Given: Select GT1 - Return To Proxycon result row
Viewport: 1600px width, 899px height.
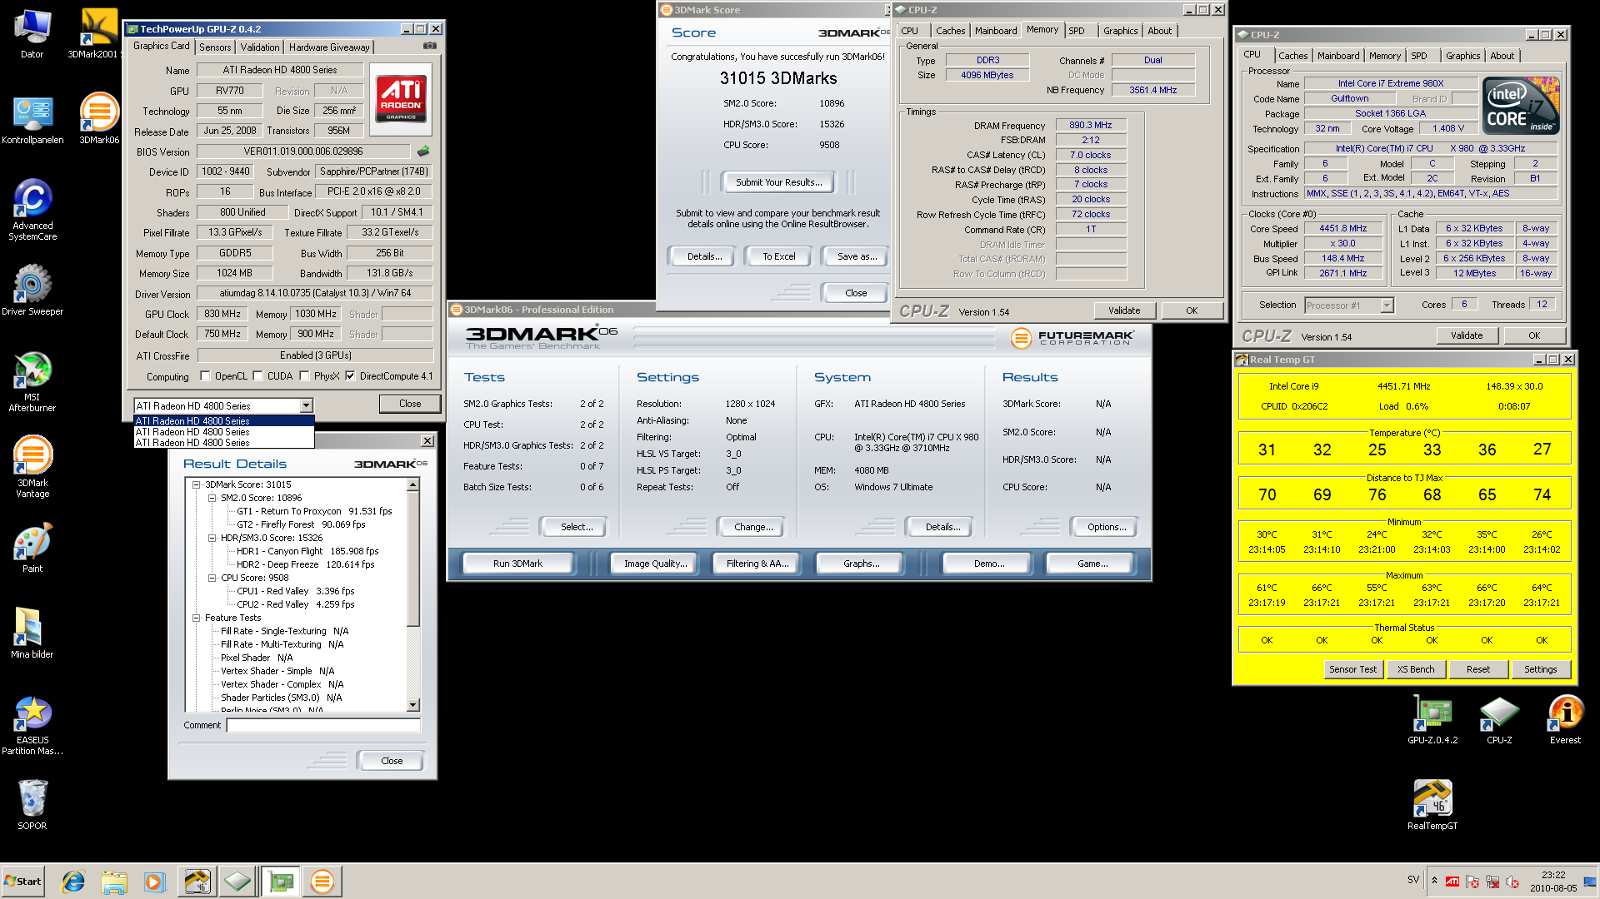Looking at the screenshot, I should 314,511.
